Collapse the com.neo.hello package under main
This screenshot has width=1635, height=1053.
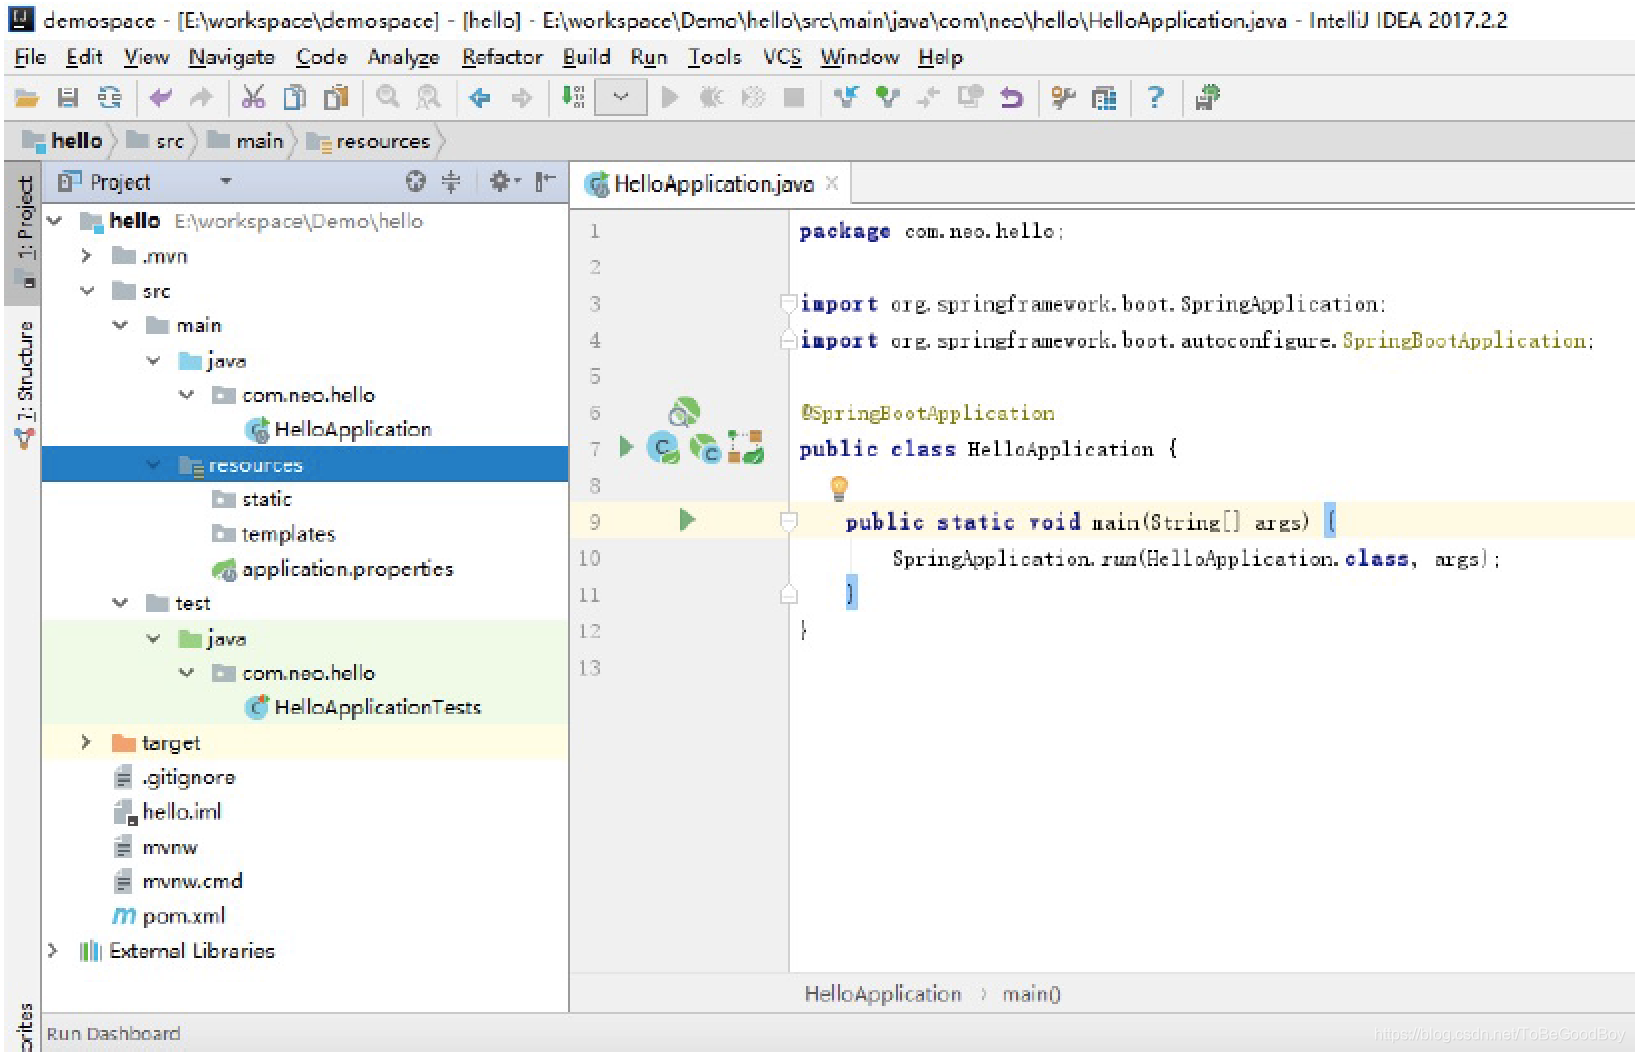(x=187, y=395)
